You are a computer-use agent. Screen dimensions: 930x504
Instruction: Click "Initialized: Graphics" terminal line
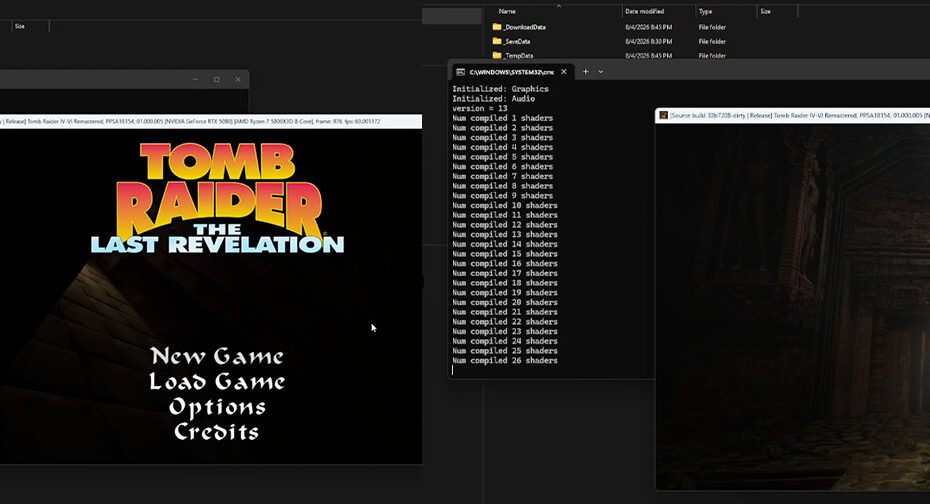pos(501,89)
